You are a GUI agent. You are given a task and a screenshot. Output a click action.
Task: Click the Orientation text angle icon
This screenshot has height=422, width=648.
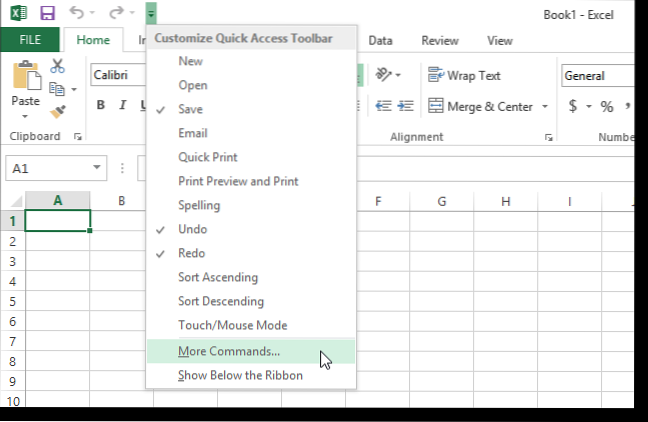click(x=383, y=75)
